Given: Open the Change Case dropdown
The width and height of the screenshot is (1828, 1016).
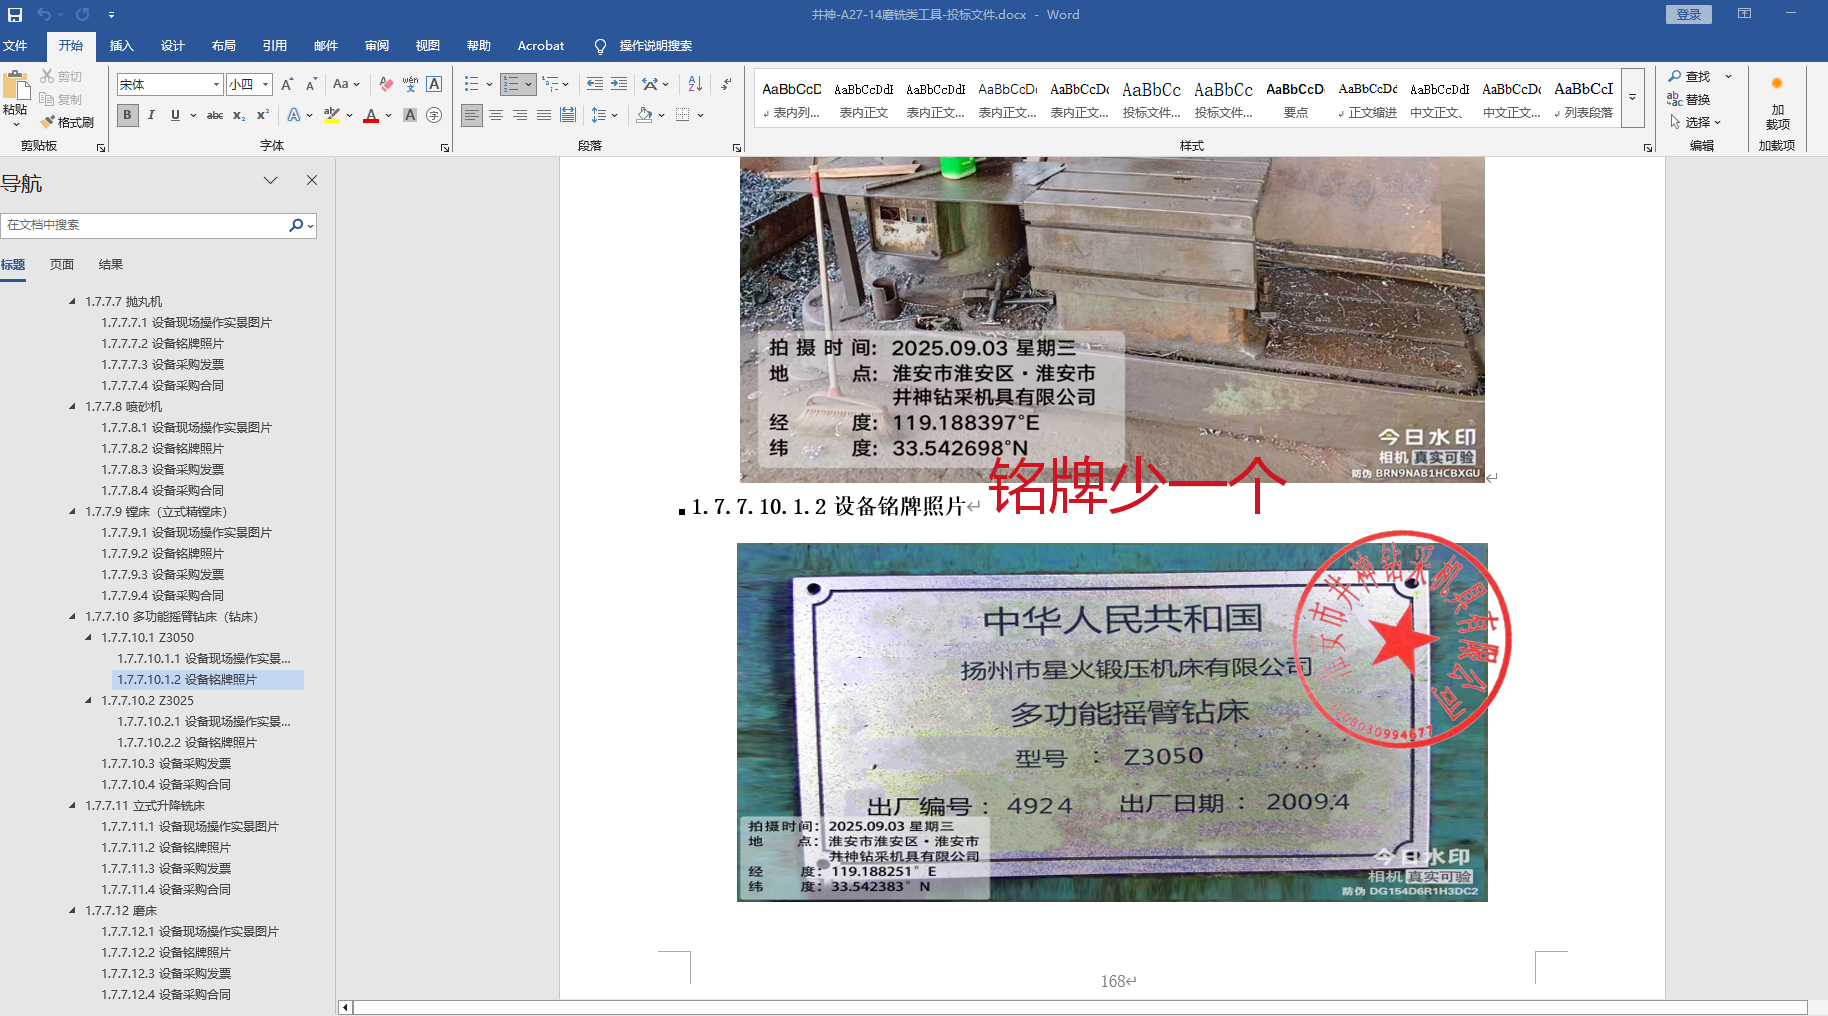Looking at the screenshot, I should tap(346, 84).
